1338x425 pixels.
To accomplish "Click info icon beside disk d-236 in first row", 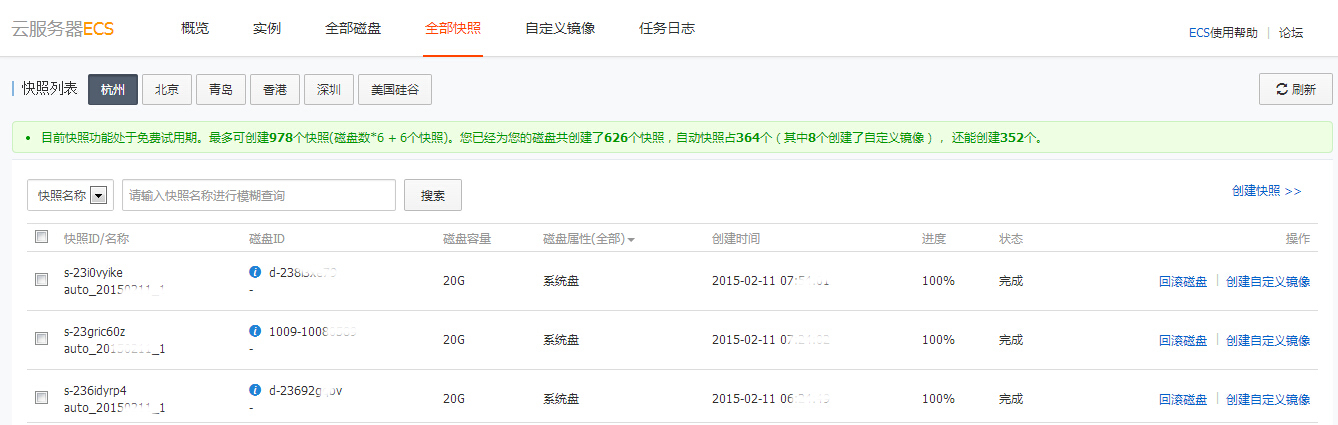I will point(255,271).
